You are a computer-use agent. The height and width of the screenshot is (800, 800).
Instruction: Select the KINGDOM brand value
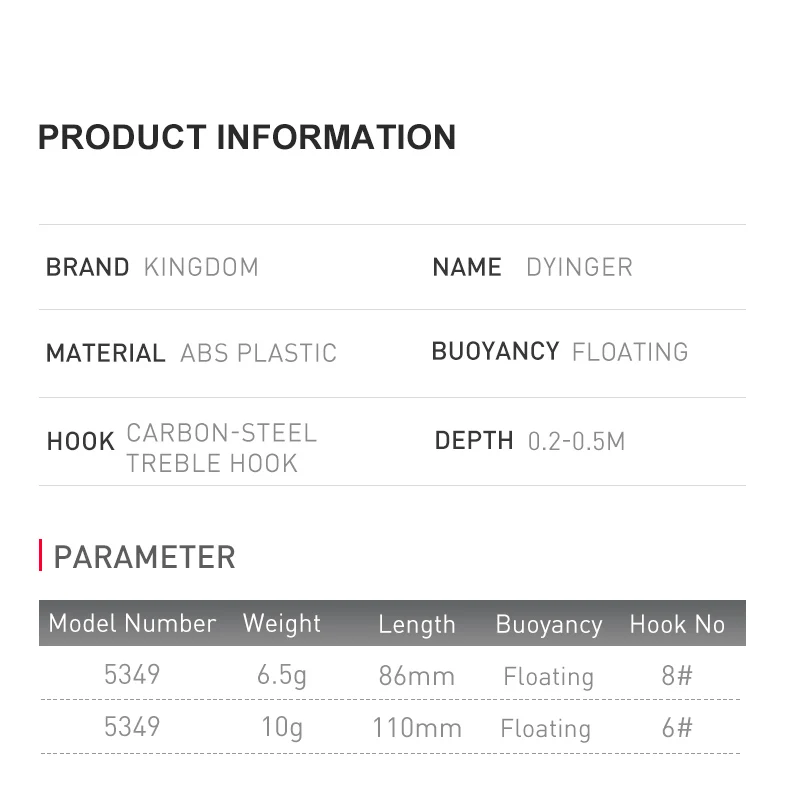tap(201, 268)
